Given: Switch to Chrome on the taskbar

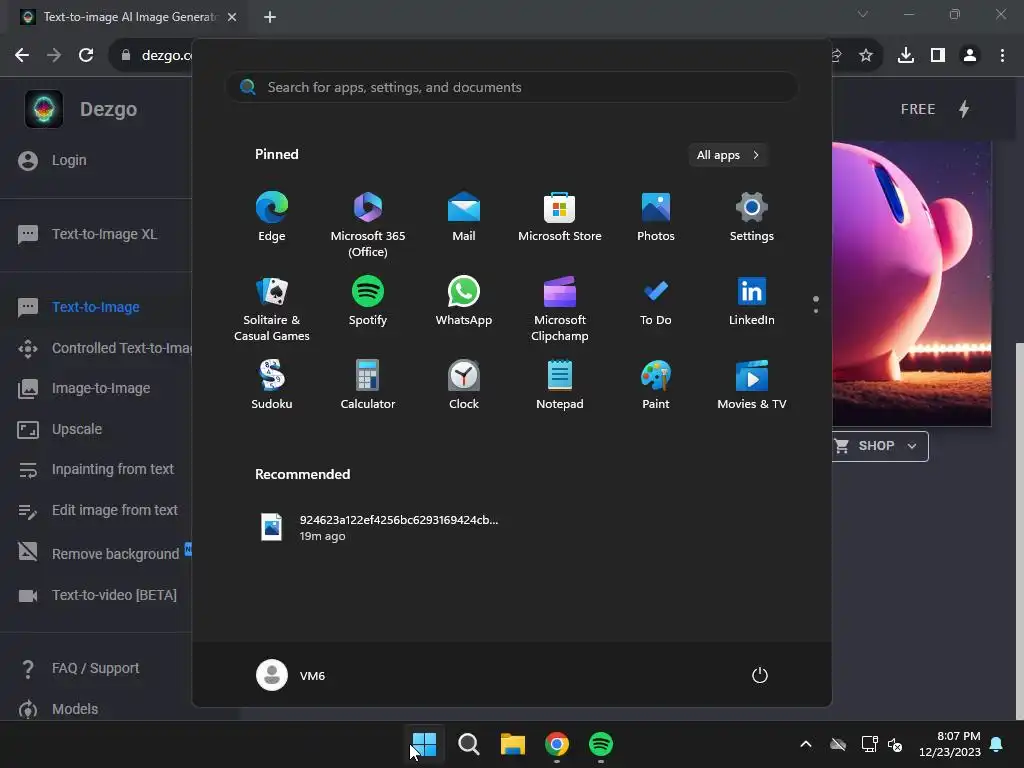Looking at the screenshot, I should (557, 744).
